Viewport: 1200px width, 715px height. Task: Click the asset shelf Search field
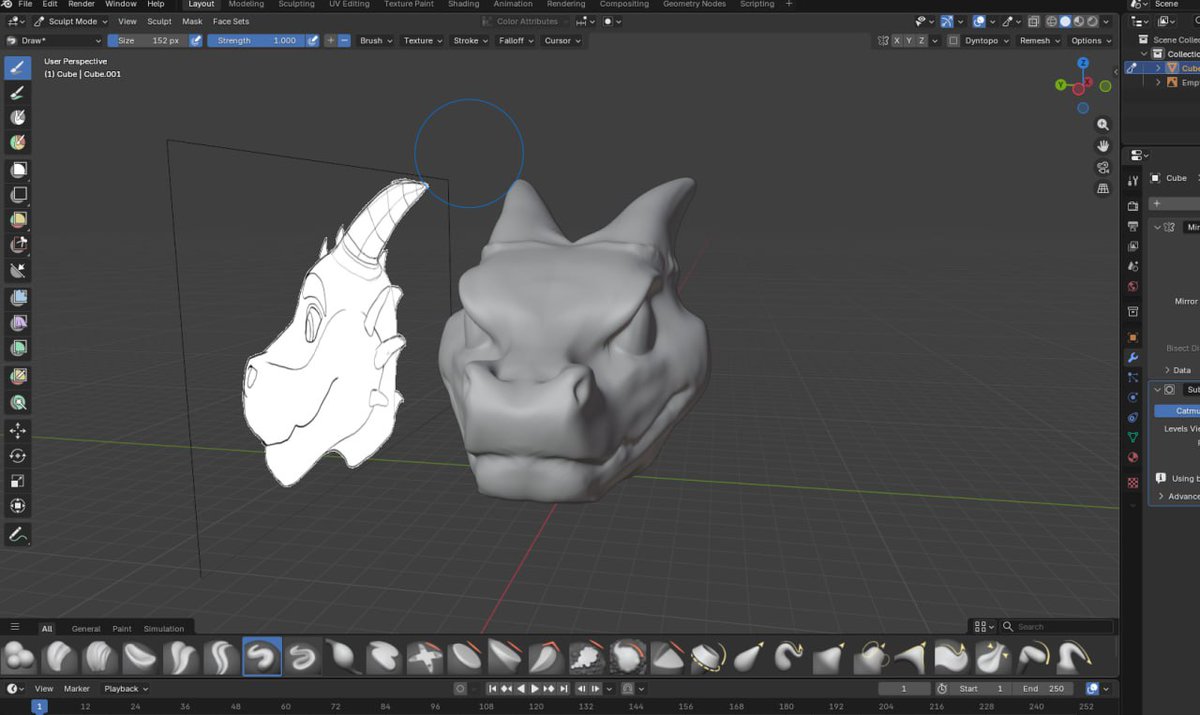tap(1057, 627)
